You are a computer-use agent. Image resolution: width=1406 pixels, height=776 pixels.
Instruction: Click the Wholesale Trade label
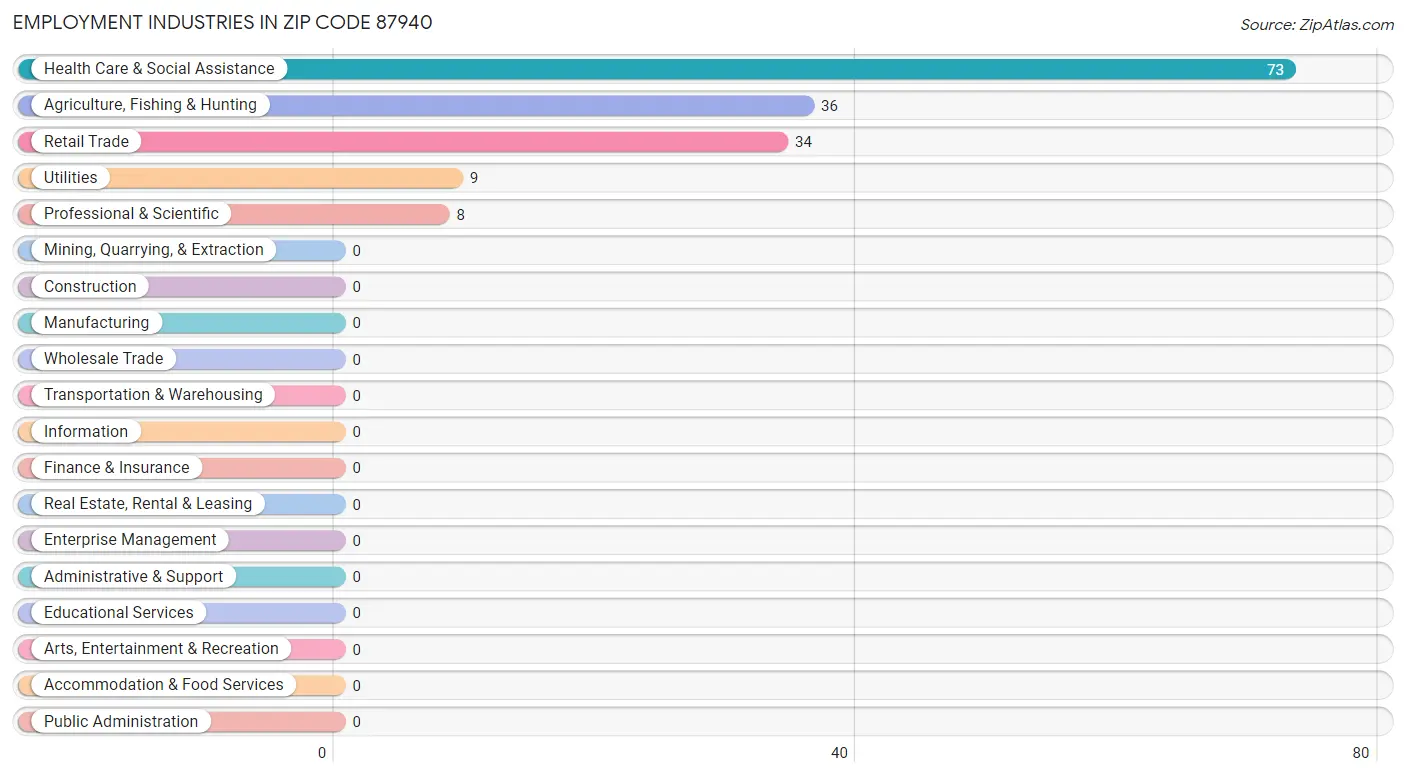[x=103, y=358]
